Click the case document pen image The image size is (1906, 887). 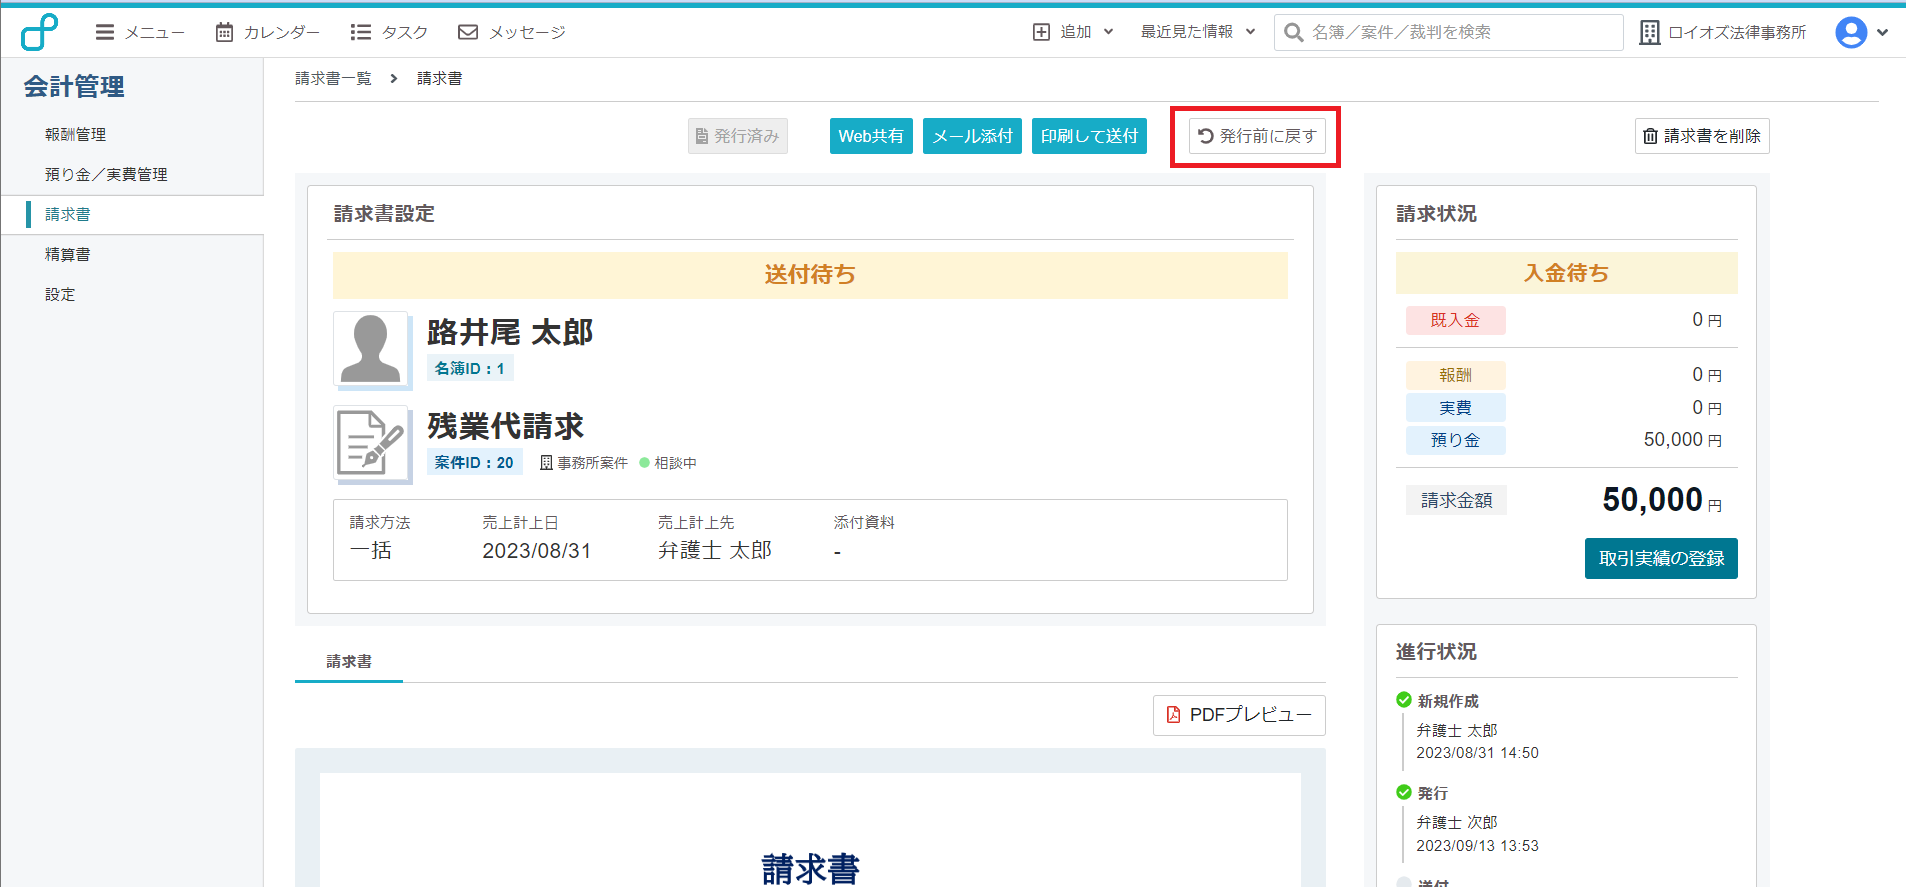point(371,442)
